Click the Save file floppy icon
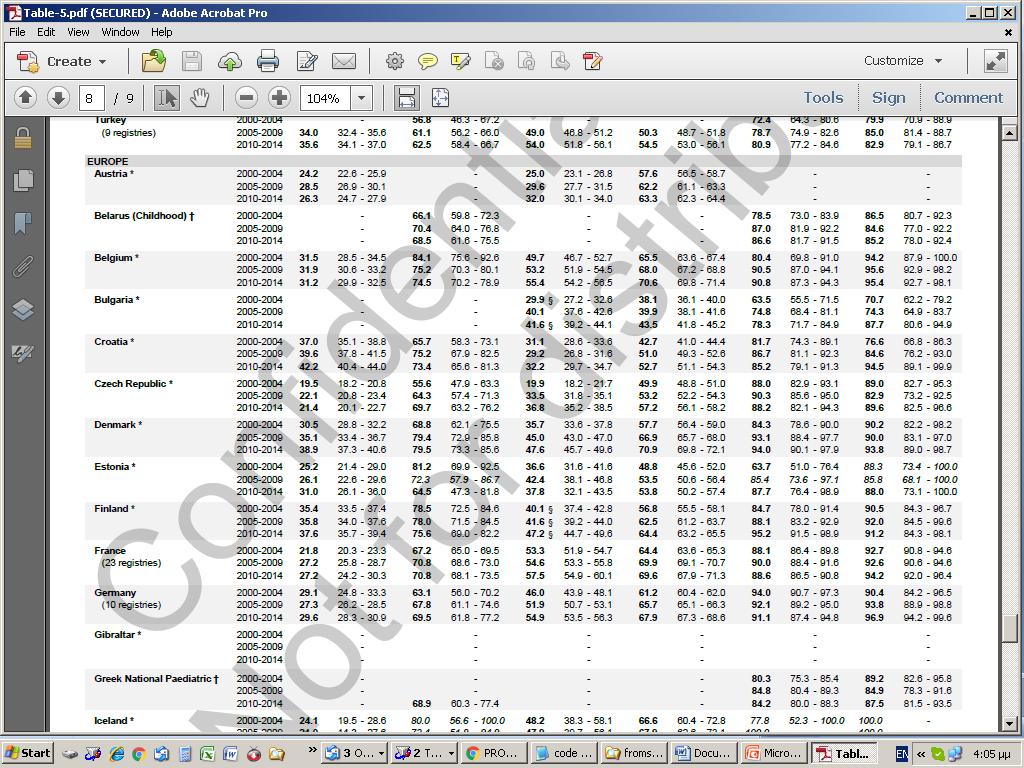Image resolution: width=1024 pixels, height=768 pixels. pyautogui.click(x=191, y=61)
